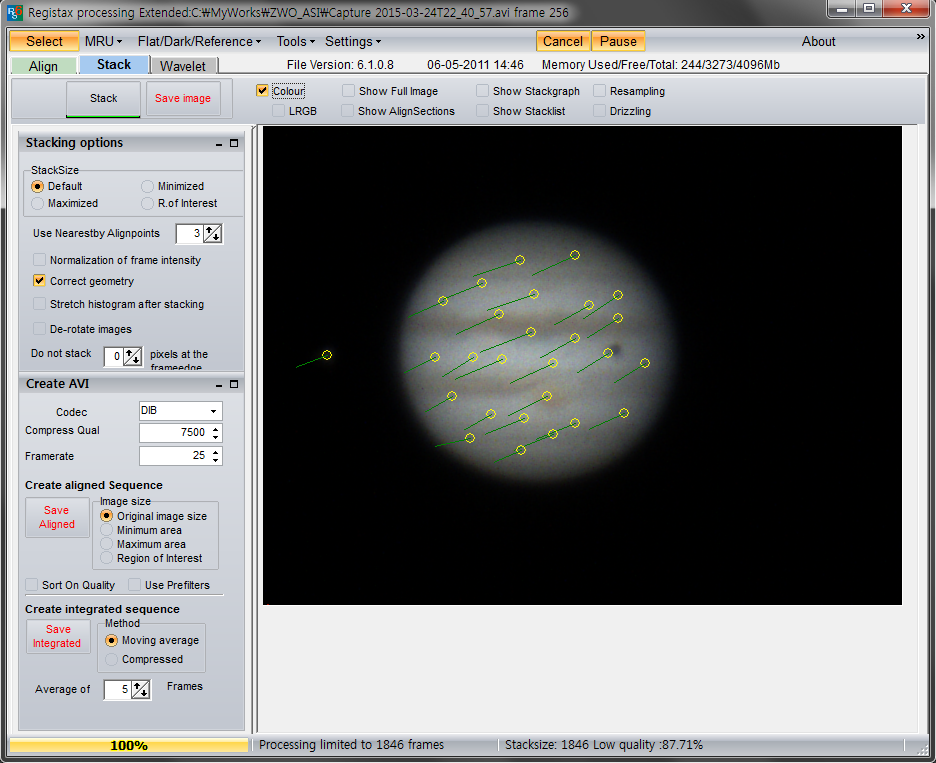Enable Stretch histogram after stacking
The height and width of the screenshot is (763, 936).
pos(39,304)
